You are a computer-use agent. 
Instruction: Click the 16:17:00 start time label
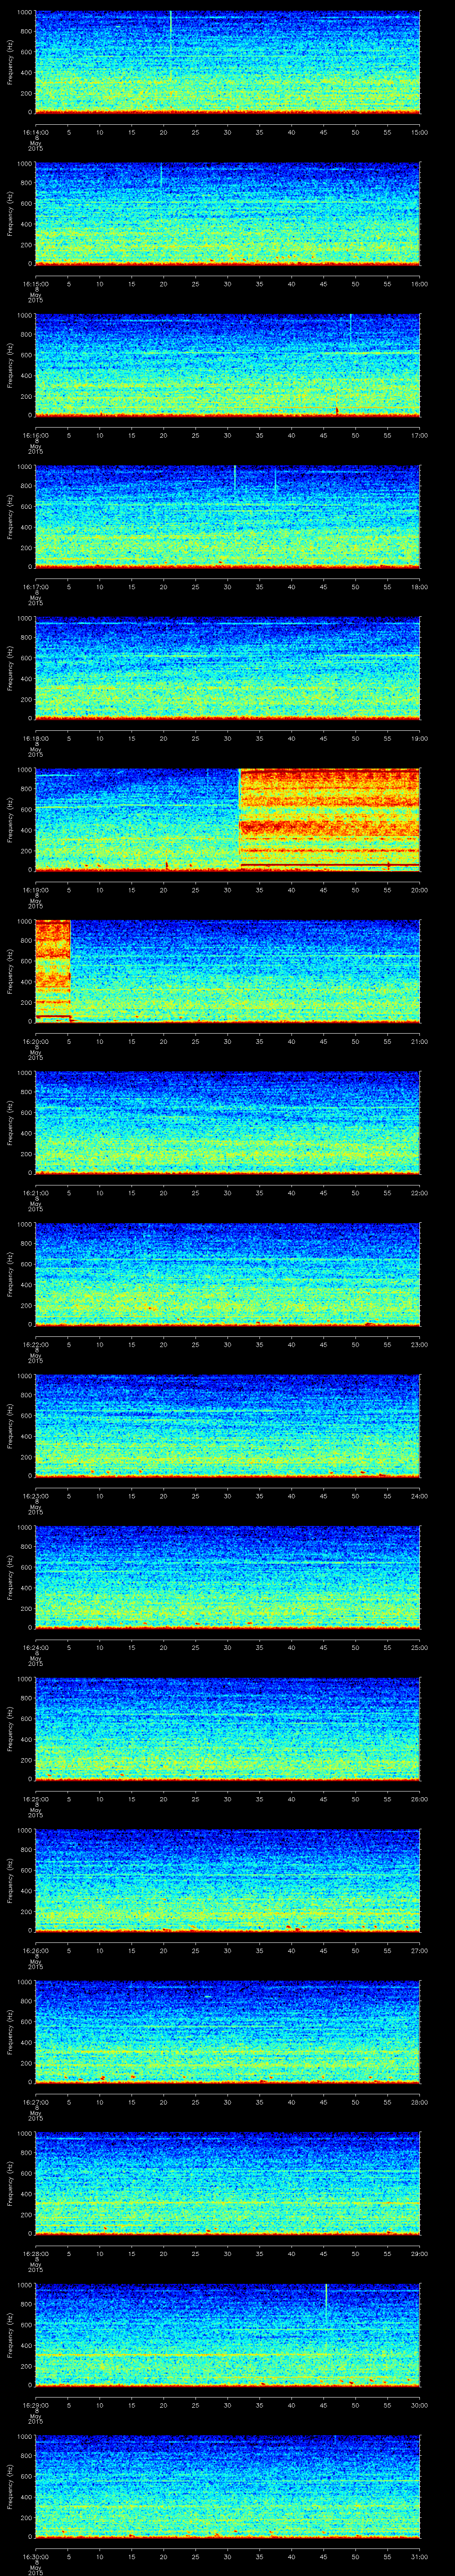pyautogui.click(x=35, y=587)
